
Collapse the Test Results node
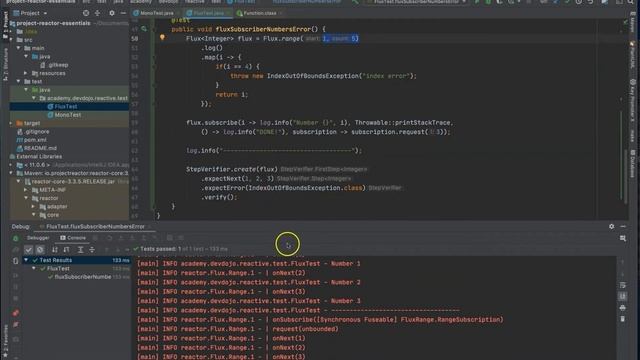click(26, 260)
